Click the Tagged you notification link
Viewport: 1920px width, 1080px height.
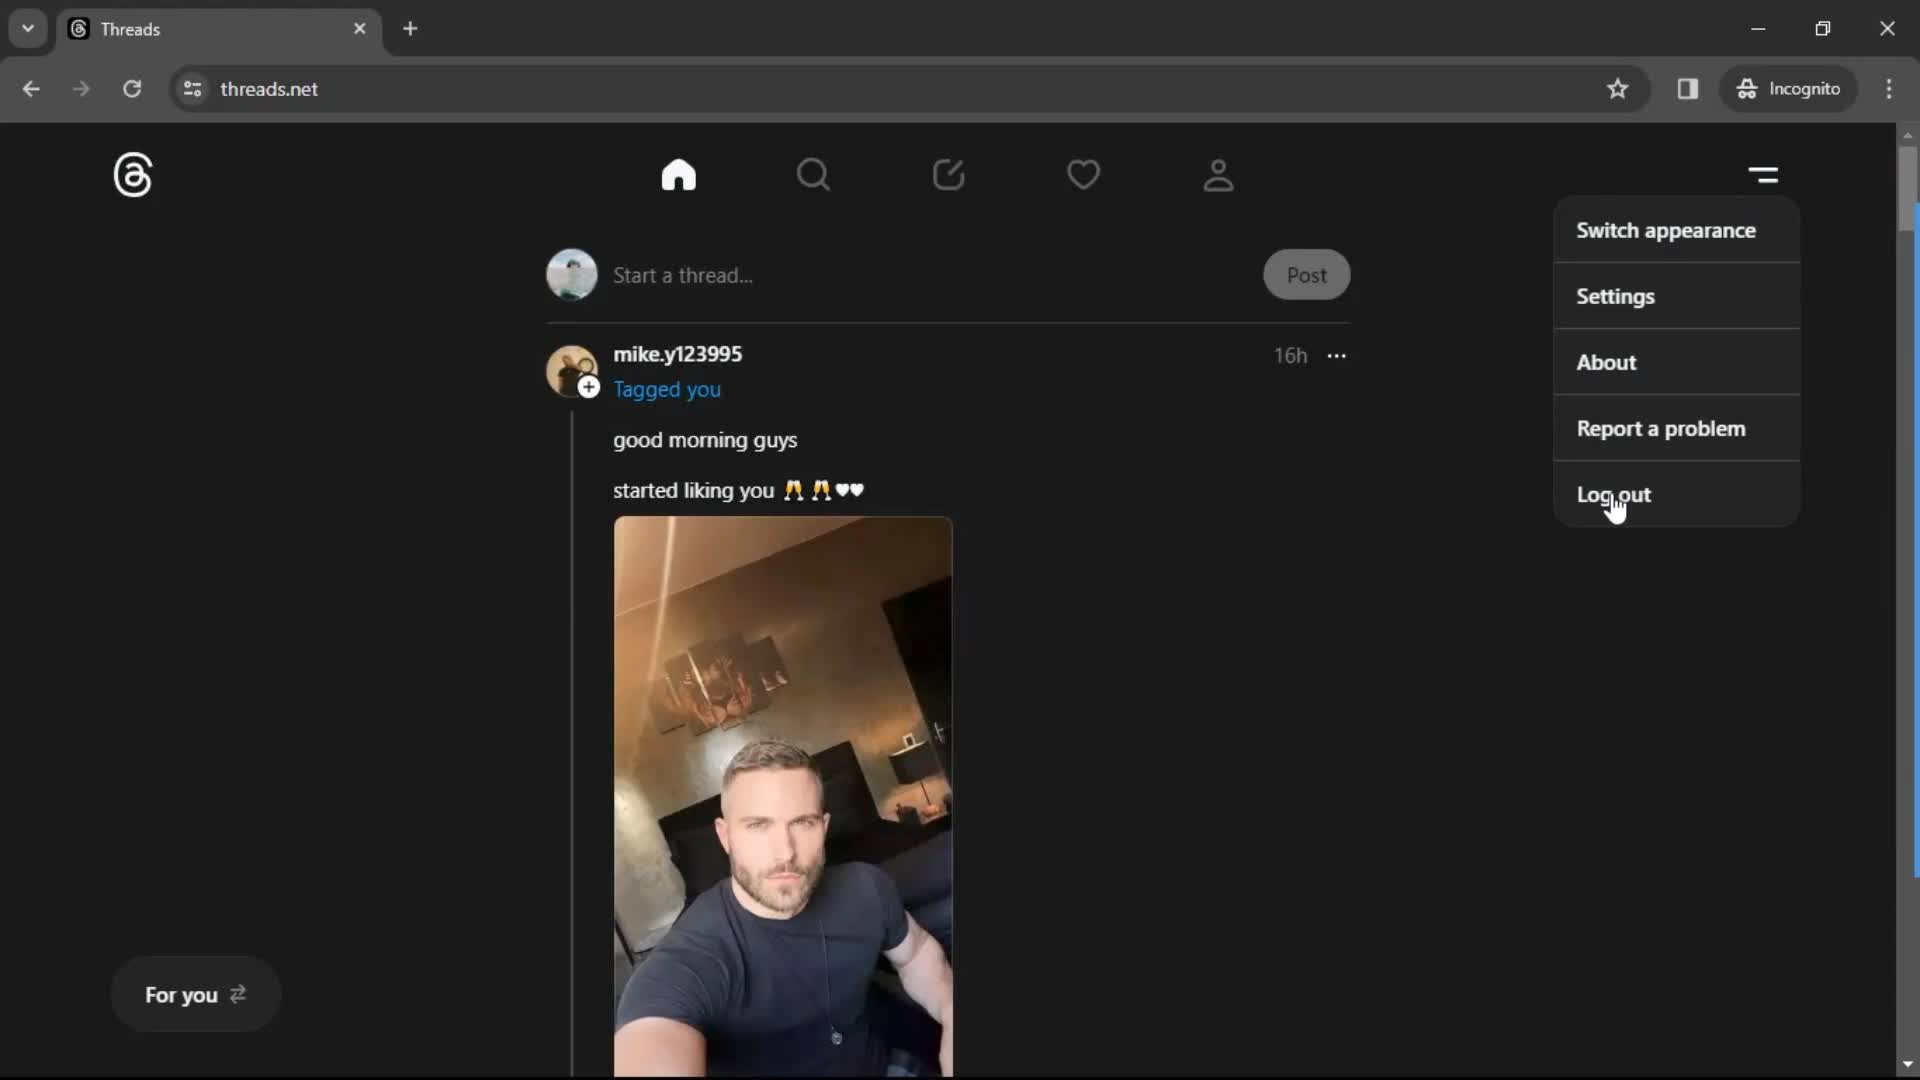pos(666,388)
